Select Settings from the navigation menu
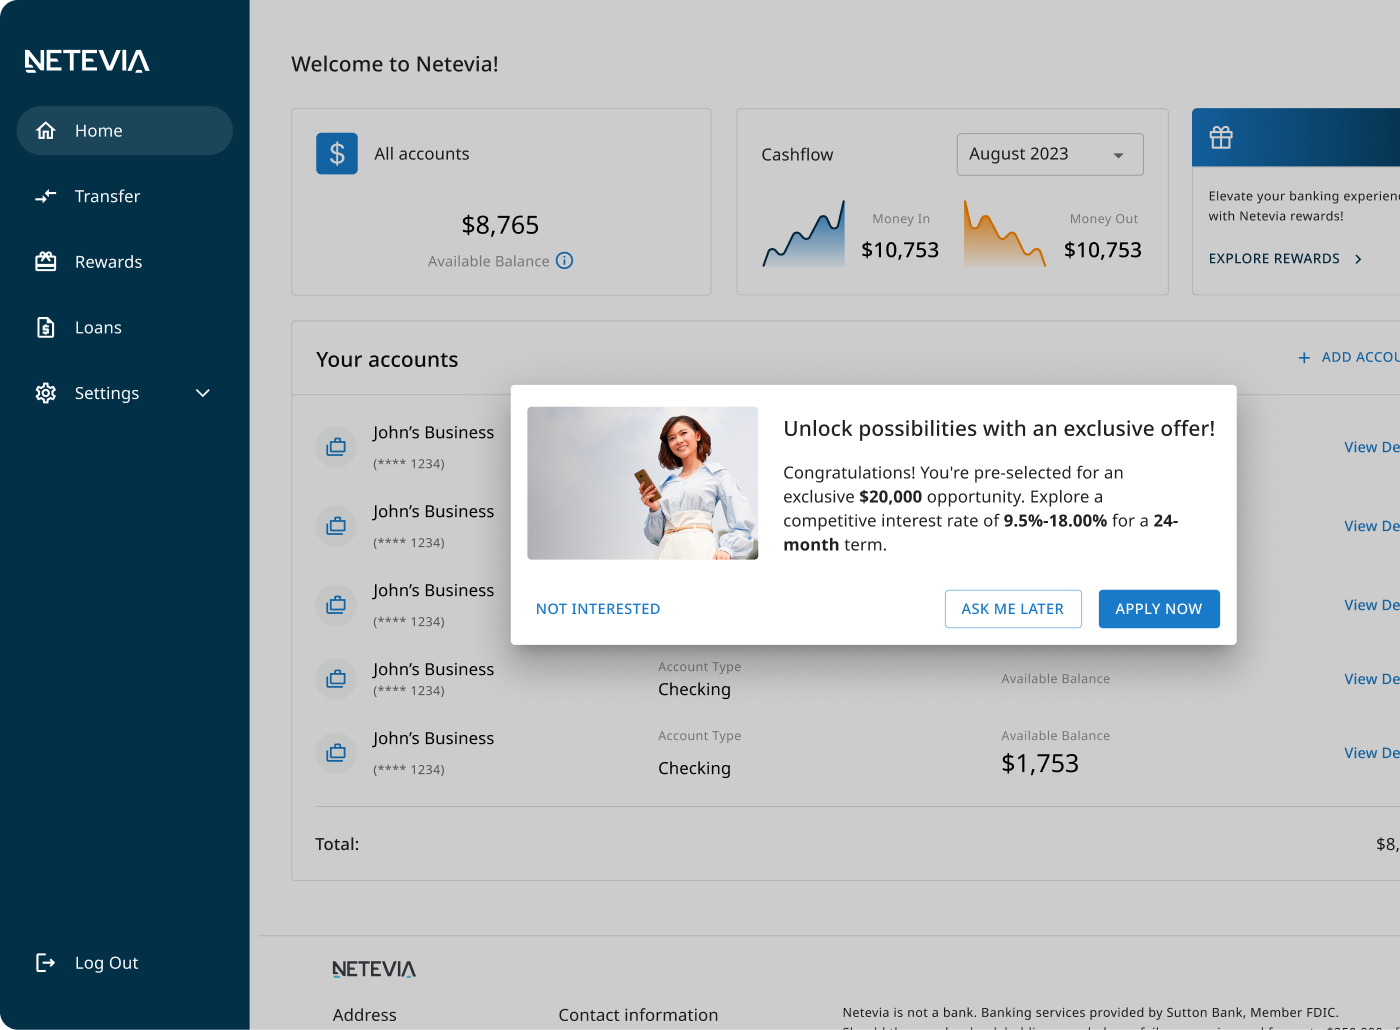1400x1030 pixels. 107,393
